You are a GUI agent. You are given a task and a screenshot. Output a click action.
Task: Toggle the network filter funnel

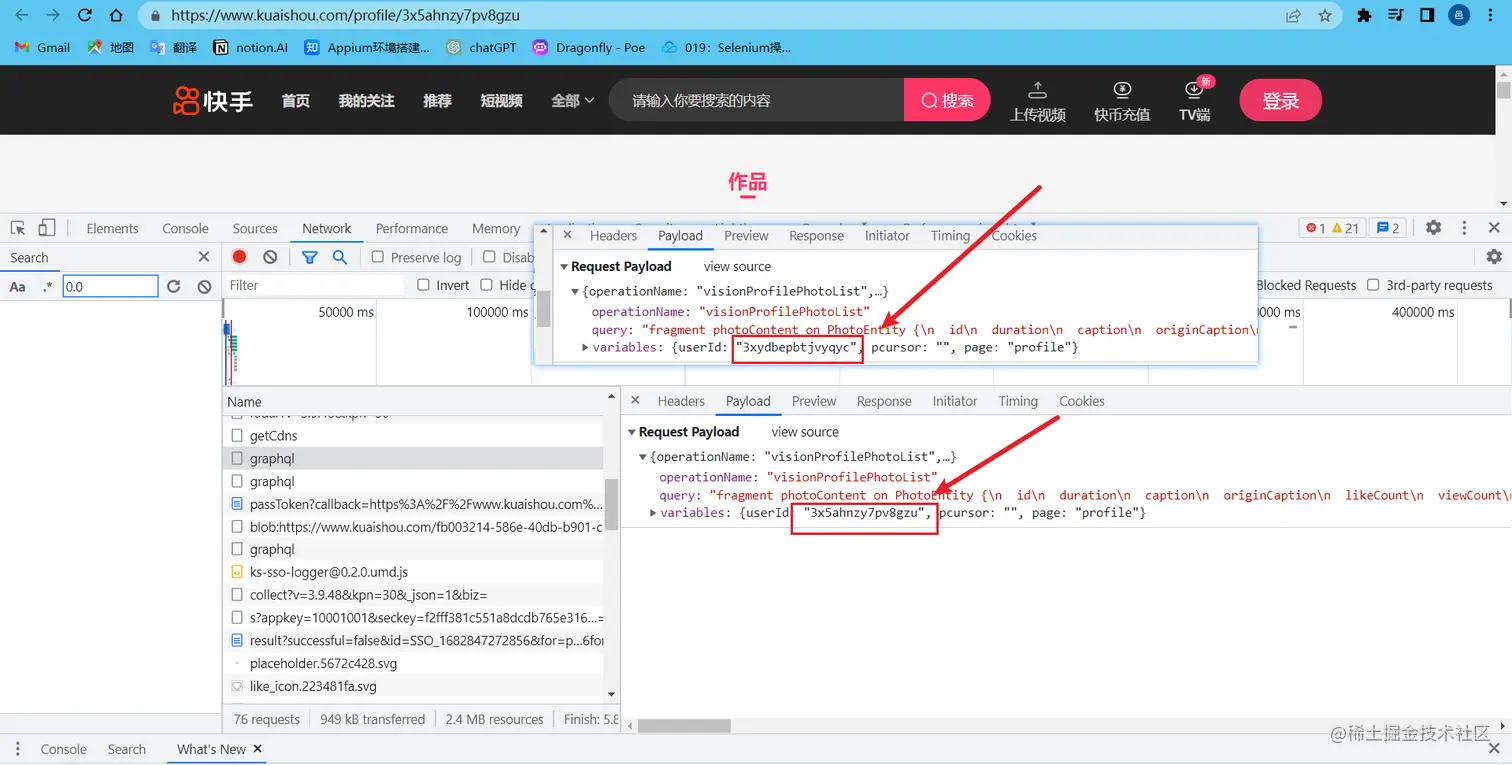310,257
